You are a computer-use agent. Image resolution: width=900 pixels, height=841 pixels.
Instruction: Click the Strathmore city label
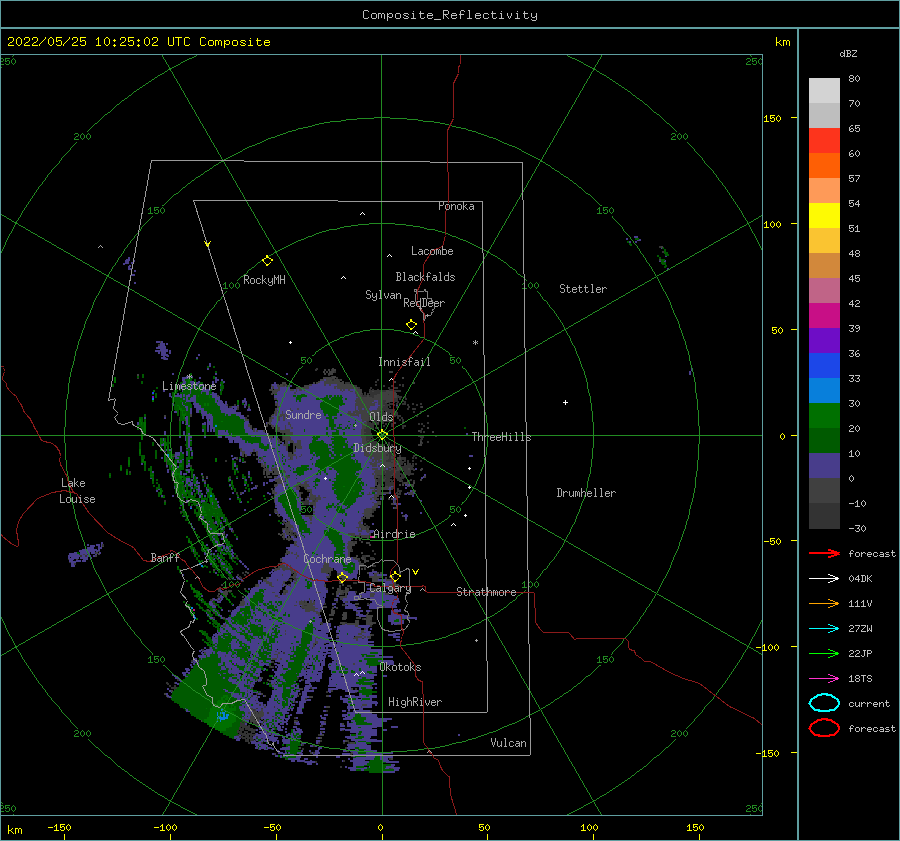(486, 592)
